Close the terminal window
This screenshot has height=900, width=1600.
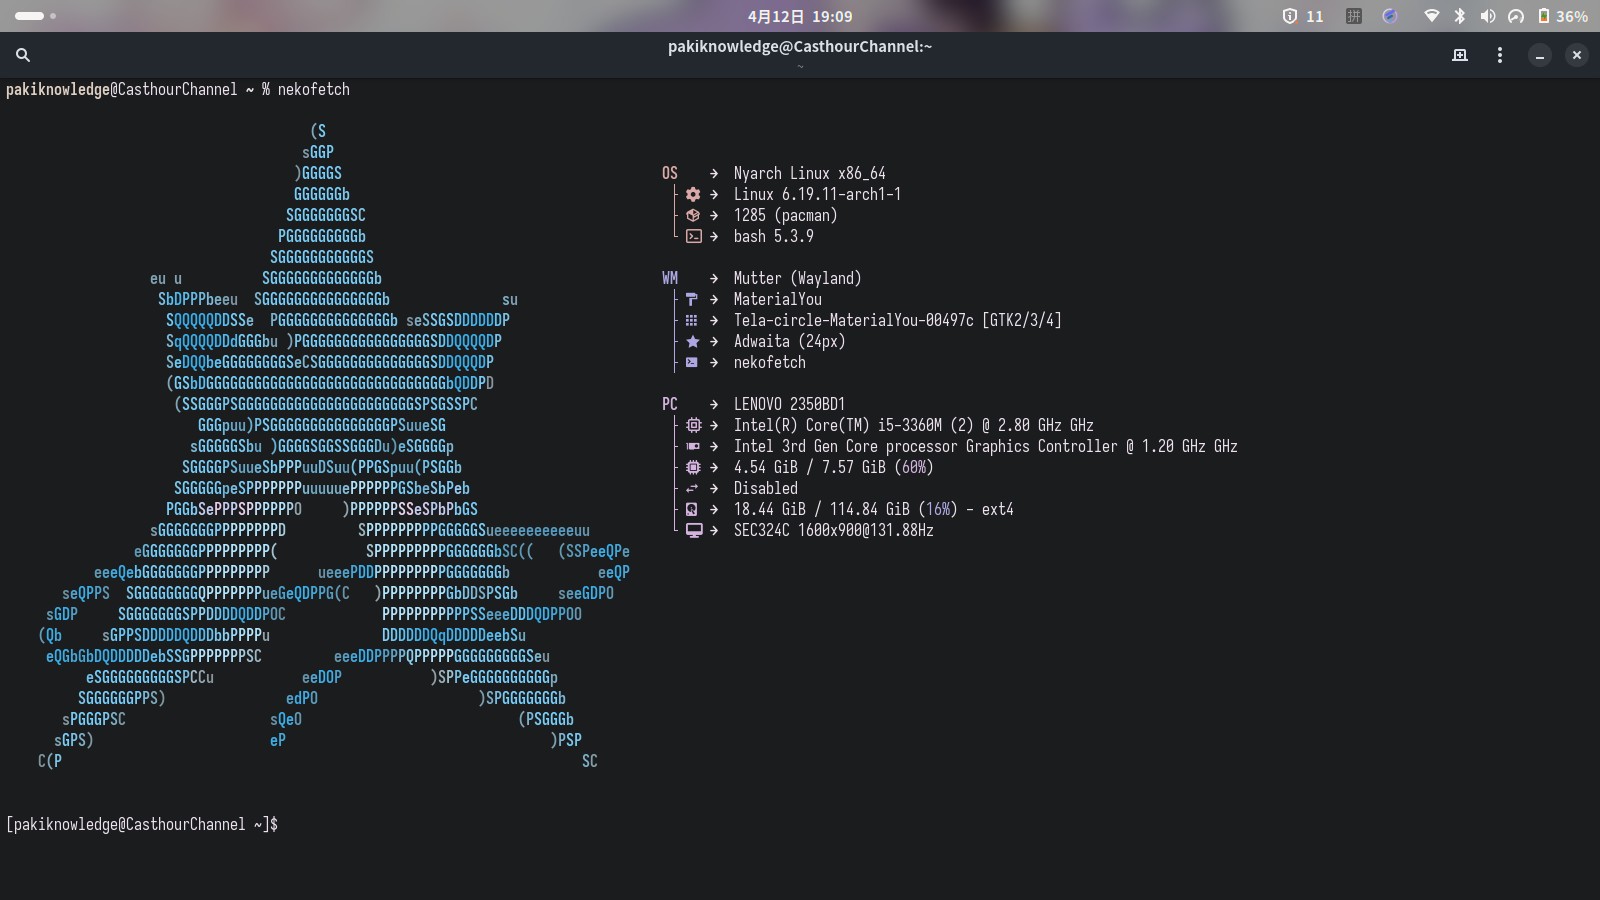coord(1577,55)
